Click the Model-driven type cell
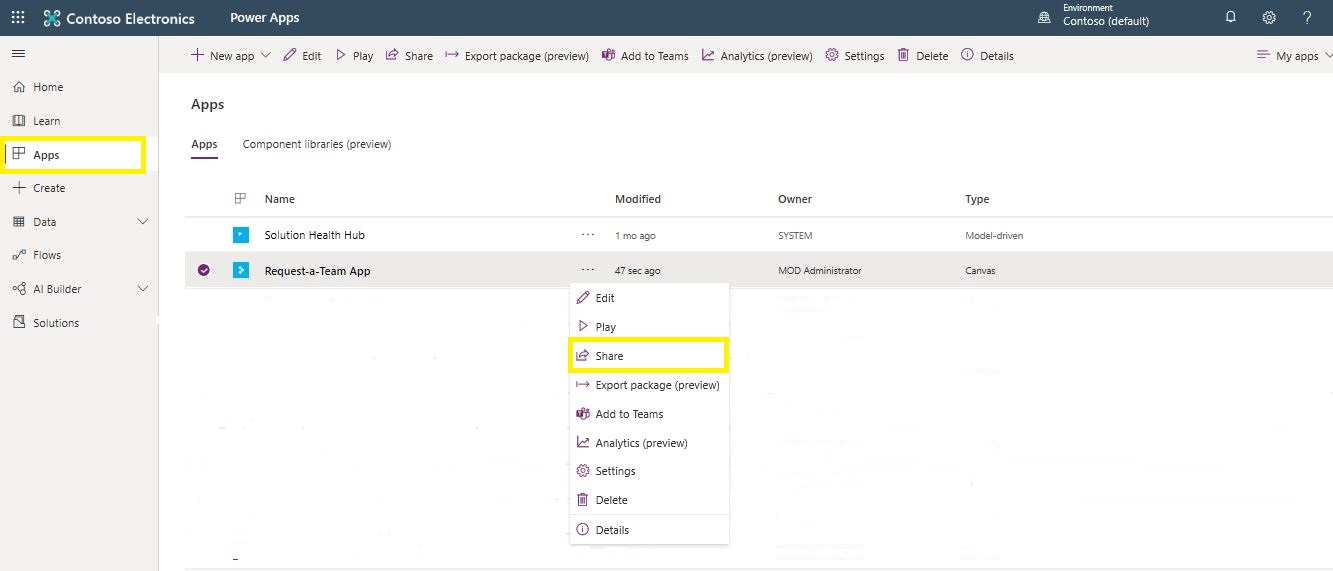1333x571 pixels. [x=994, y=236]
